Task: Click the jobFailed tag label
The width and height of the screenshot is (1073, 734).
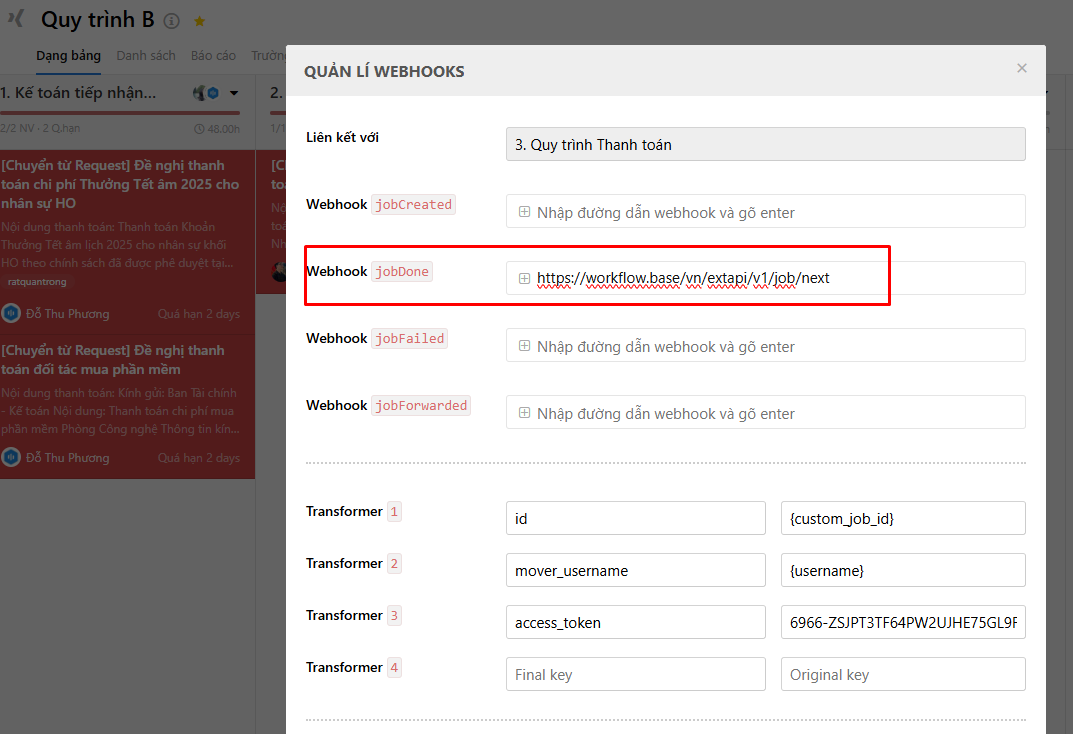Action: tap(409, 339)
